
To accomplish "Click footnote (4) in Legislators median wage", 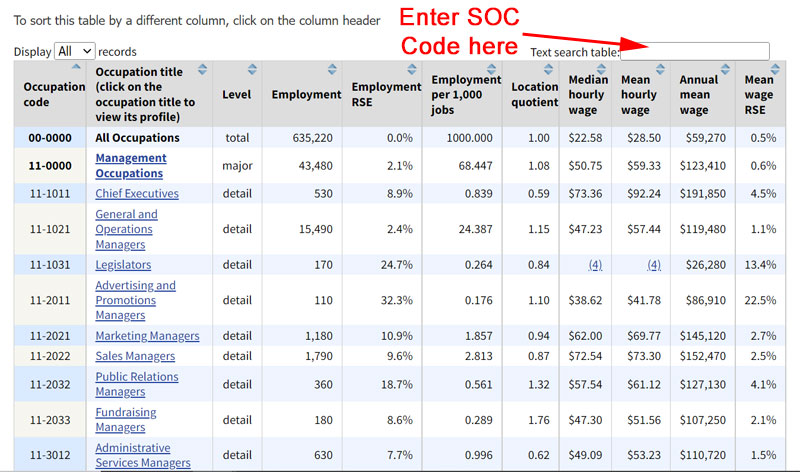I will (x=595, y=265).
